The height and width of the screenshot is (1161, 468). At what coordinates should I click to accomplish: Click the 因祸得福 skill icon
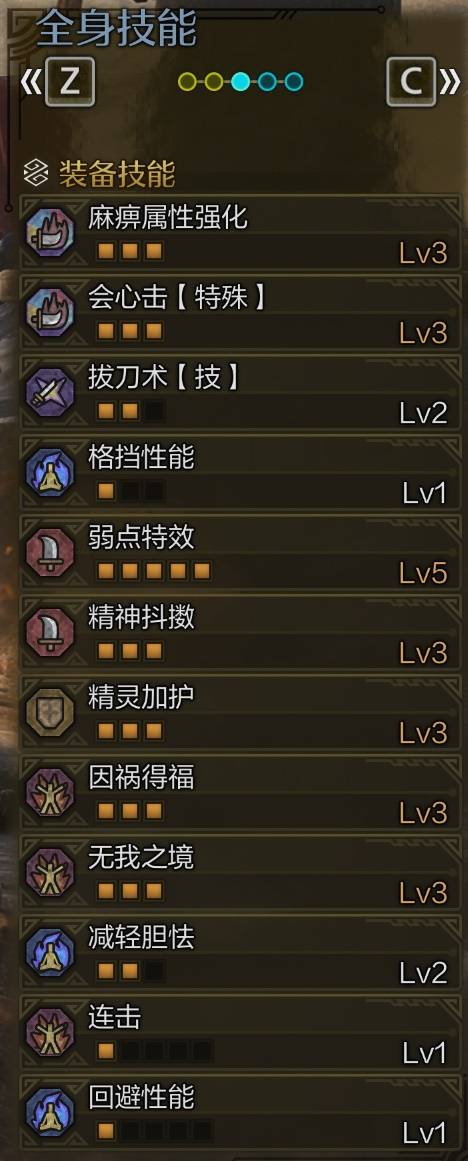click(50, 792)
